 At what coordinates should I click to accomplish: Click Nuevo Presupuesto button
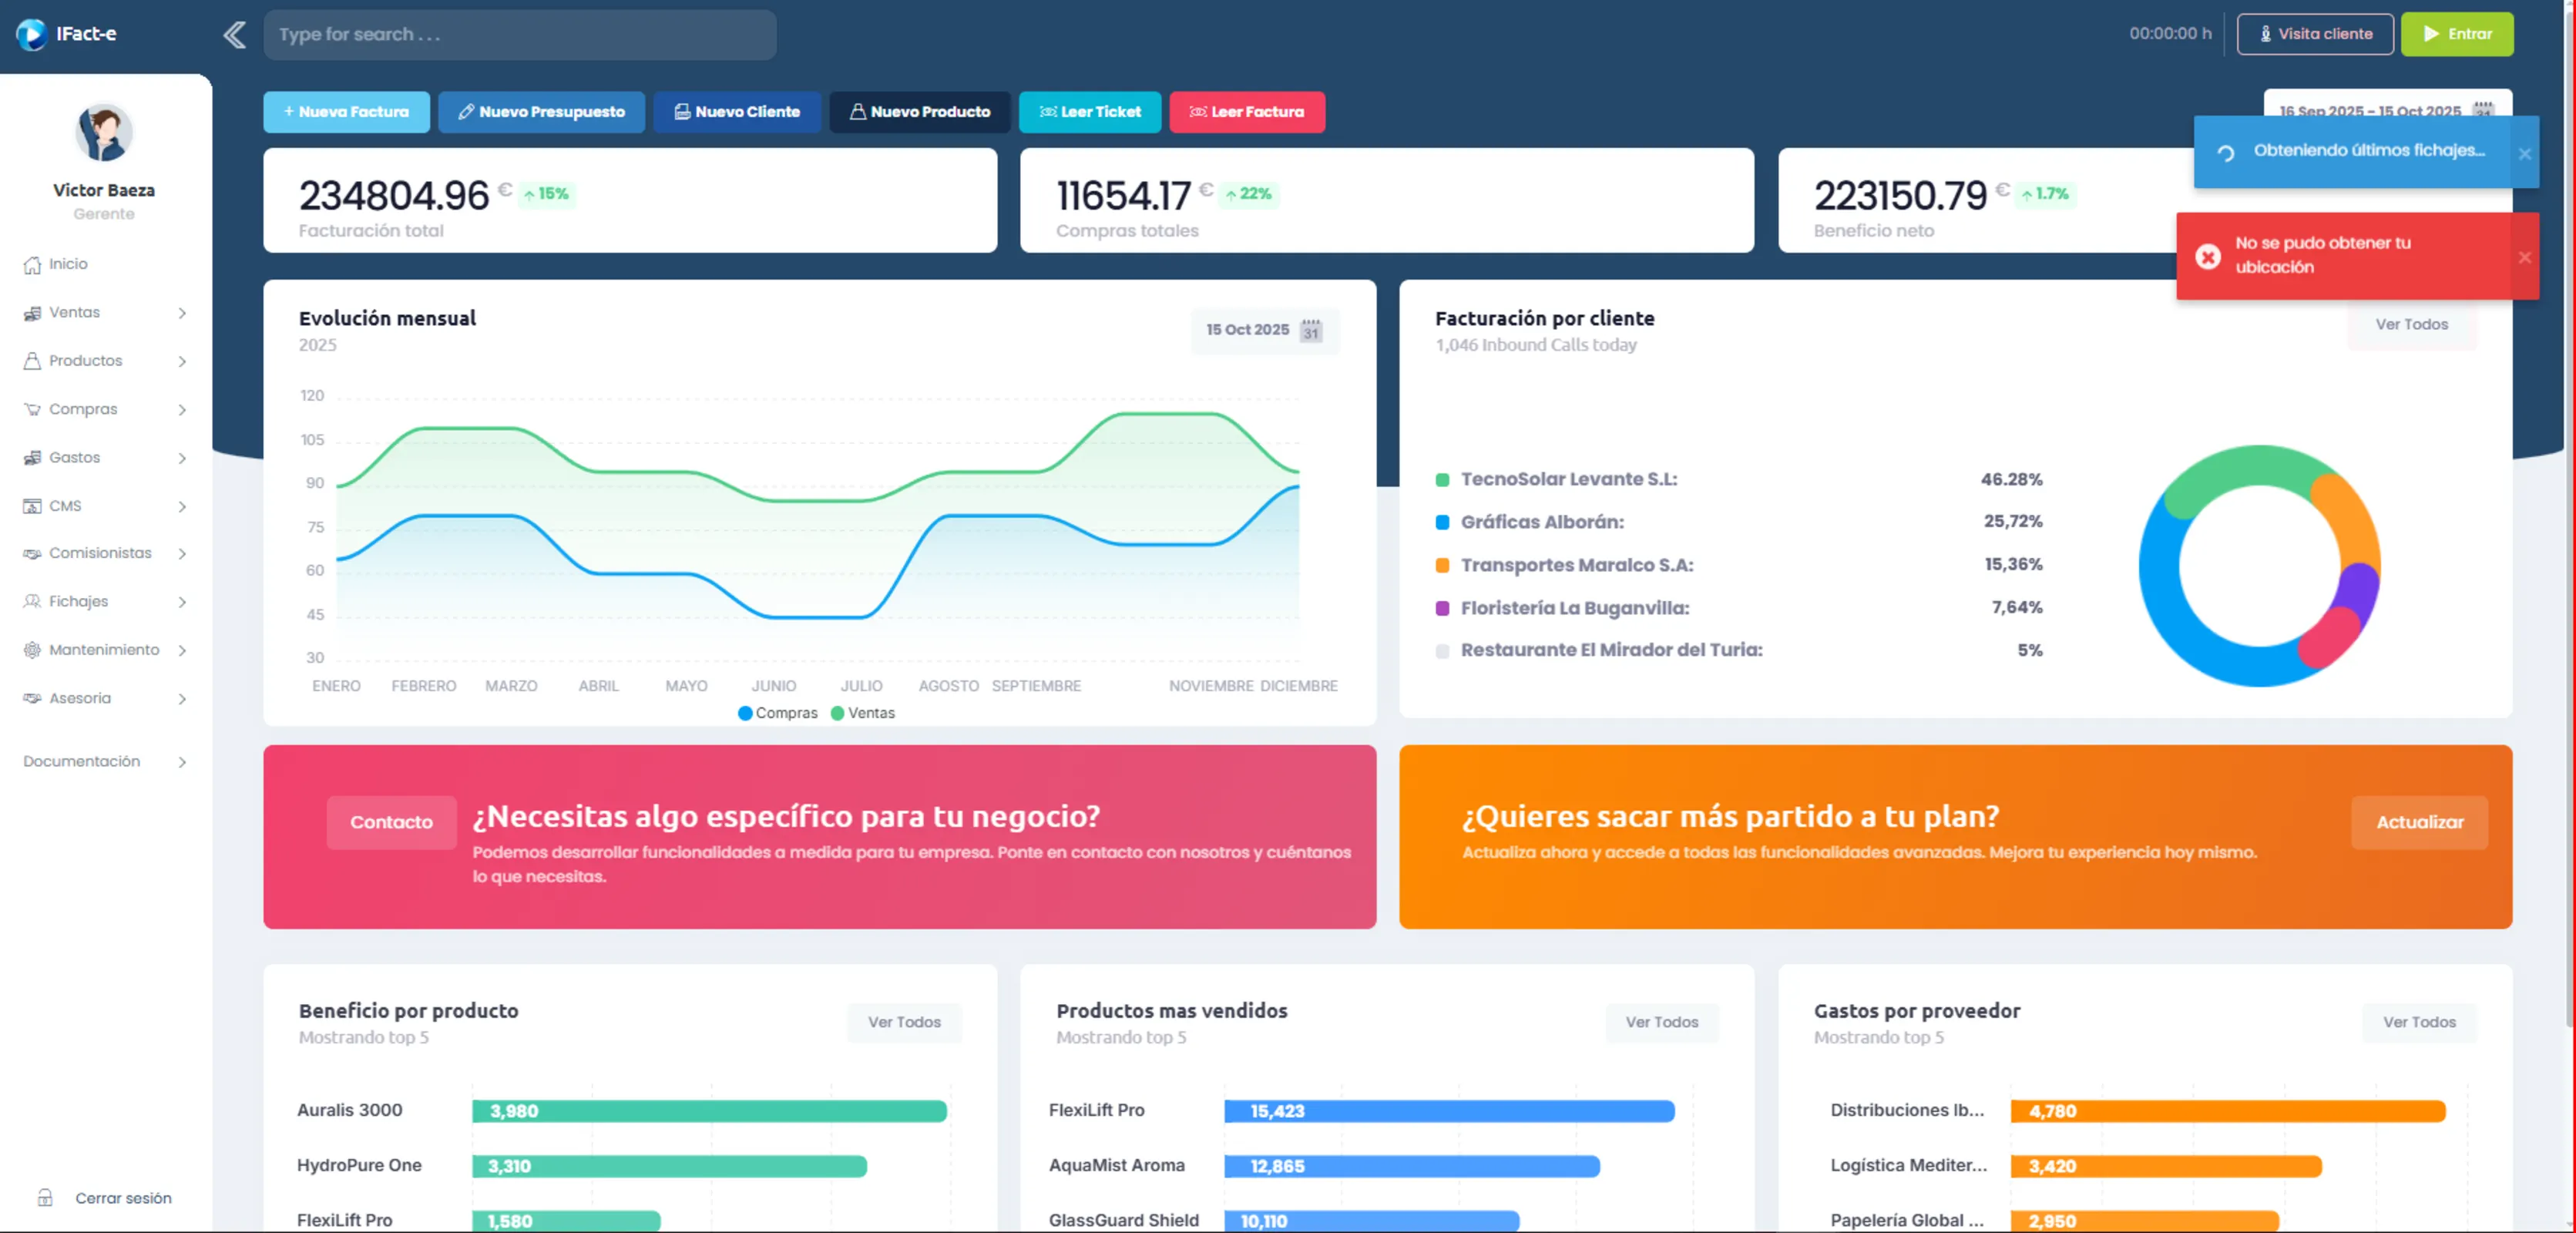point(541,112)
